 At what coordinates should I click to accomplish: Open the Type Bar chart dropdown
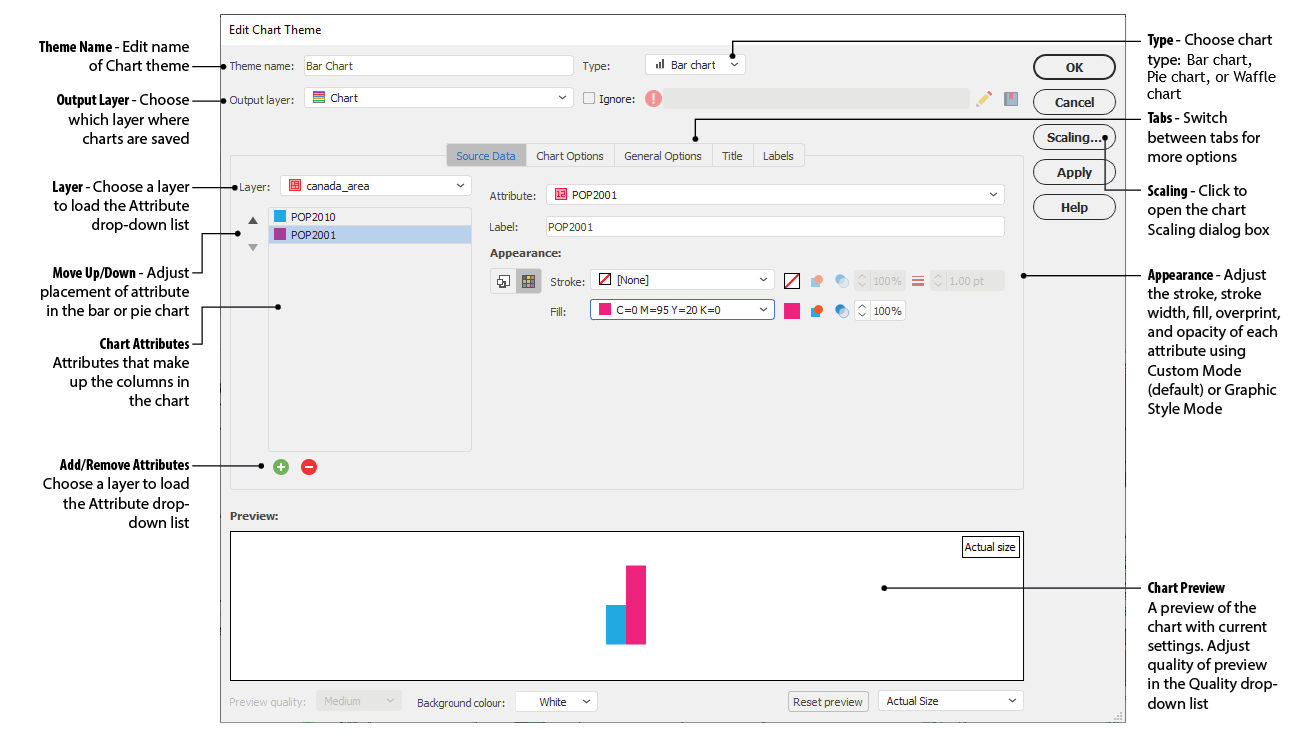coord(695,65)
